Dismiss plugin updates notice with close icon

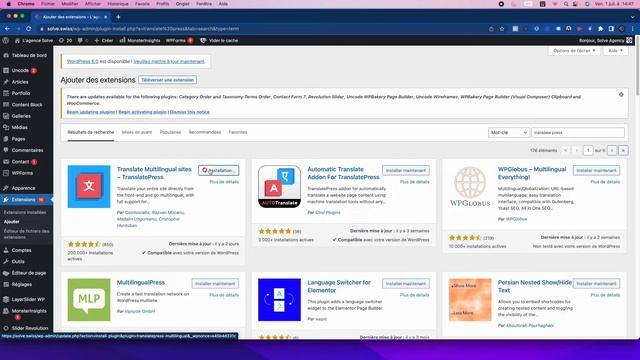[x=621, y=94]
